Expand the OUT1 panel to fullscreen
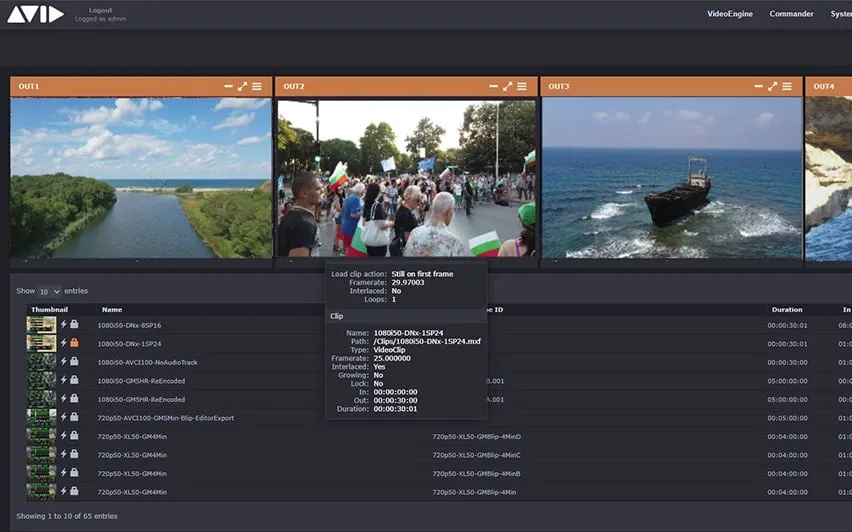 (x=243, y=87)
